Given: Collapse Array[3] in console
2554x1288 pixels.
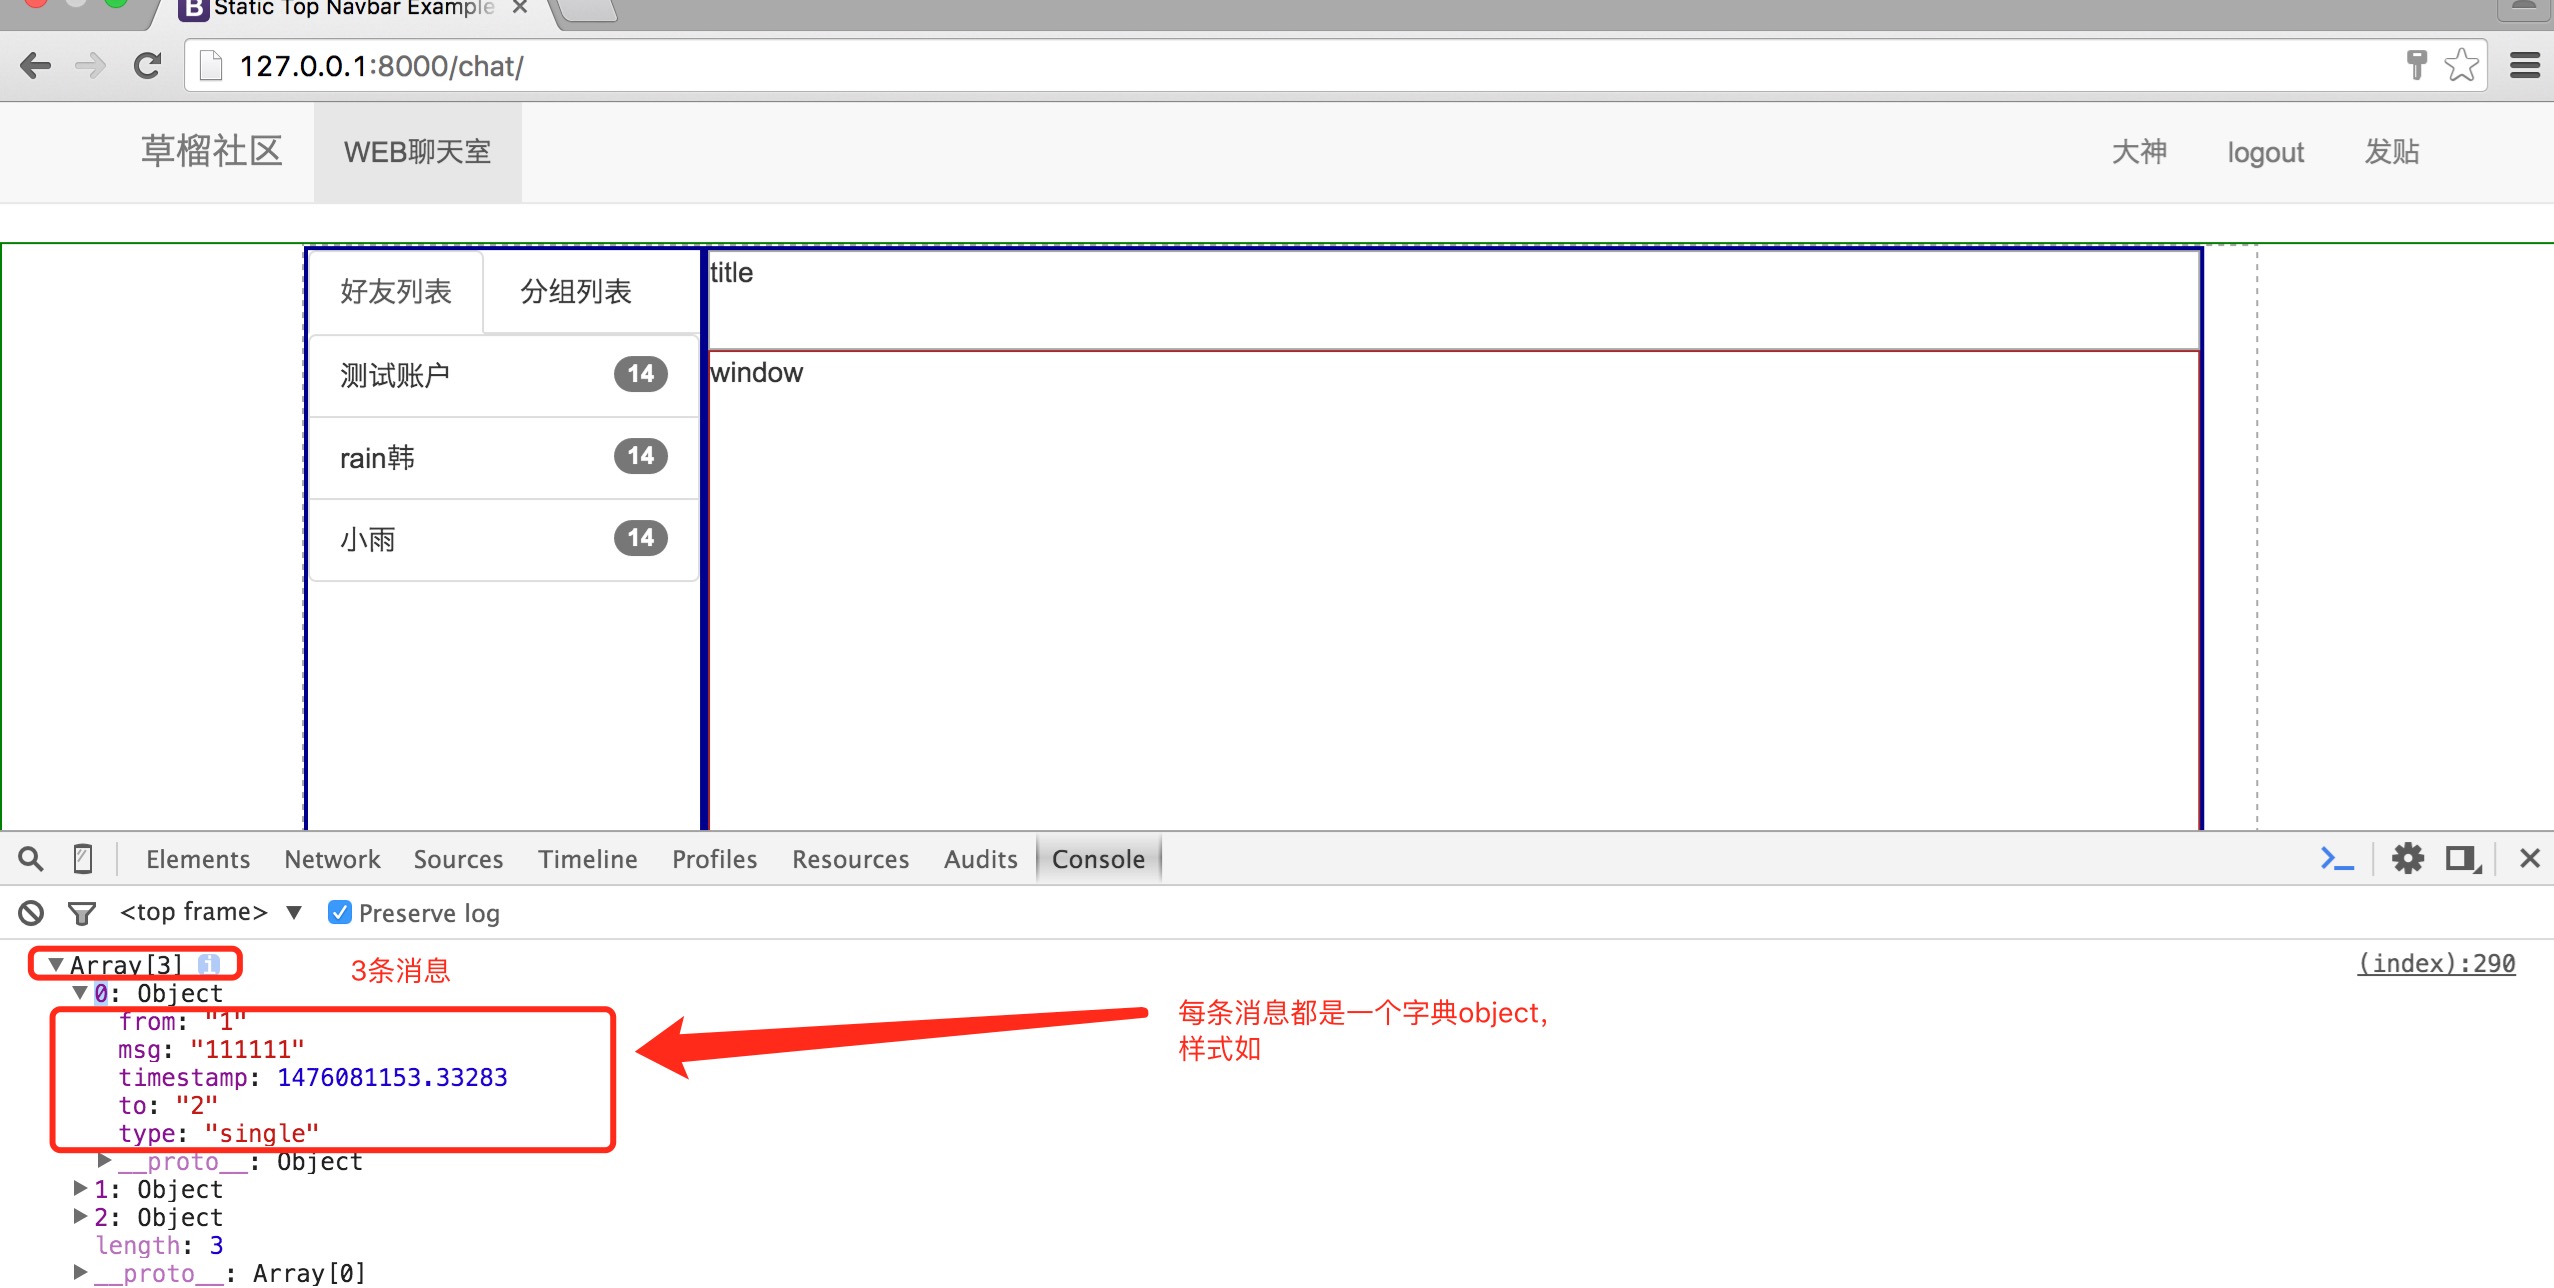Looking at the screenshot, I should pyautogui.click(x=56, y=965).
